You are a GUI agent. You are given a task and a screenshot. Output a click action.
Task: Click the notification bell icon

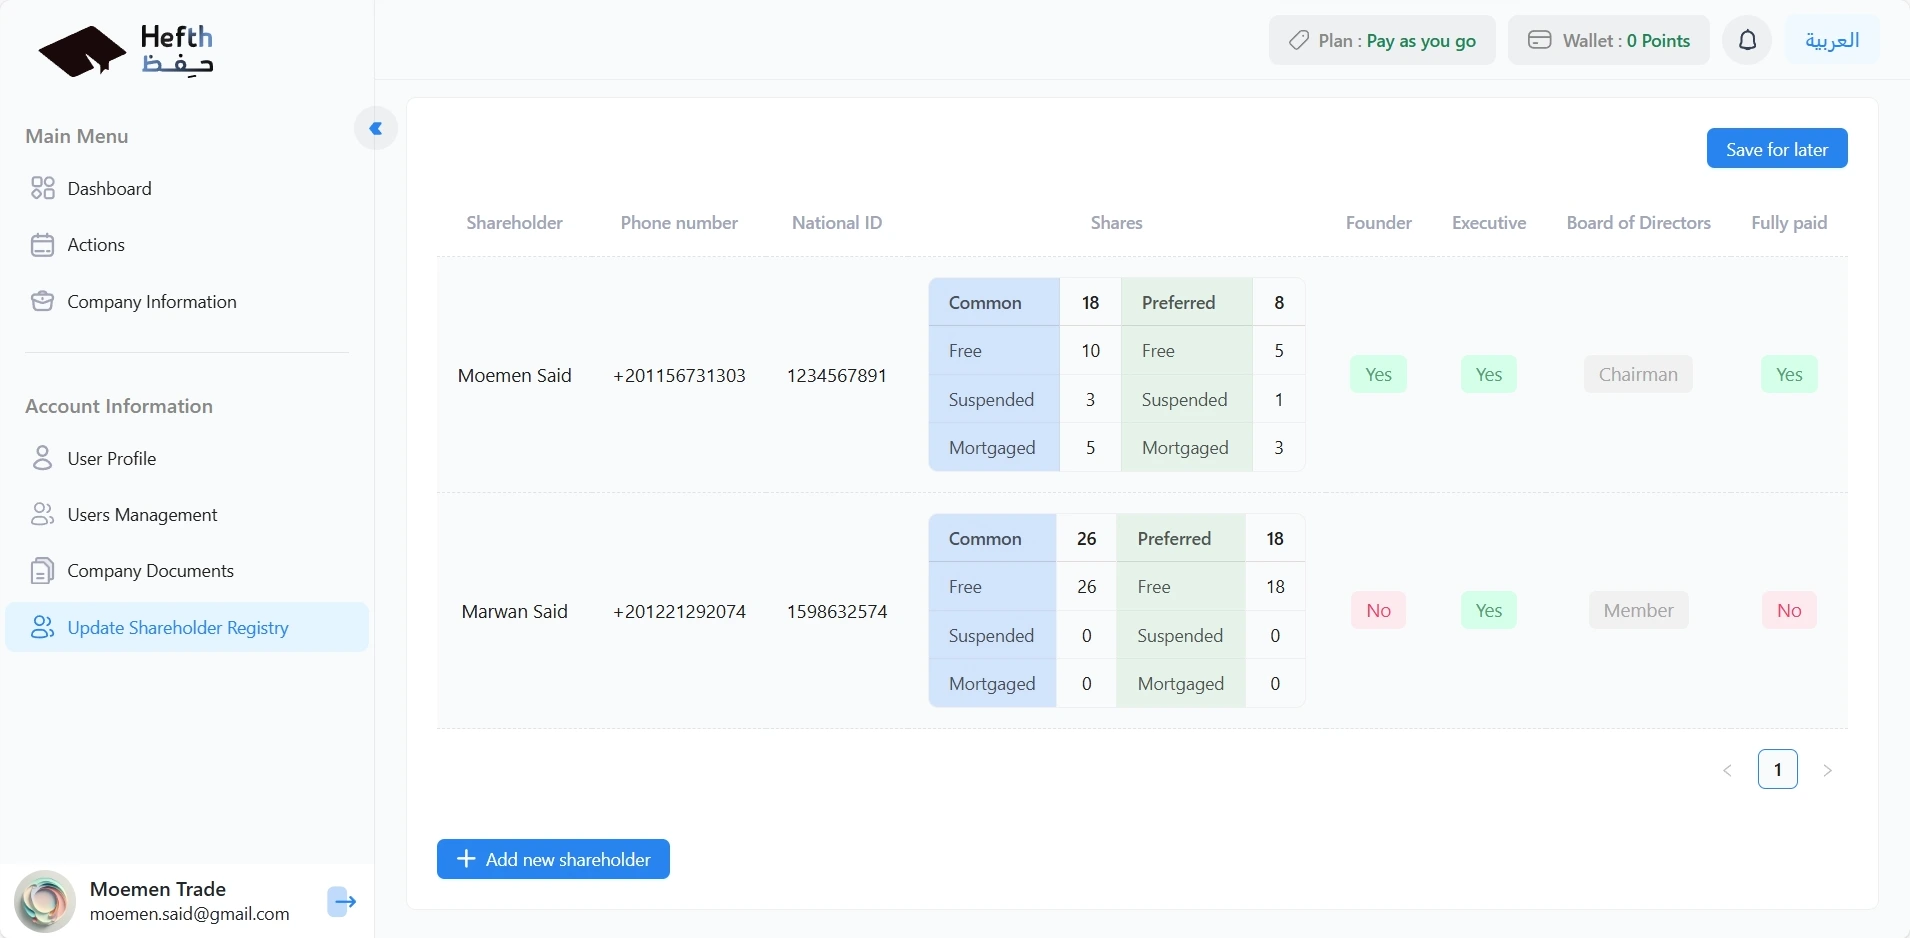pyautogui.click(x=1747, y=41)
